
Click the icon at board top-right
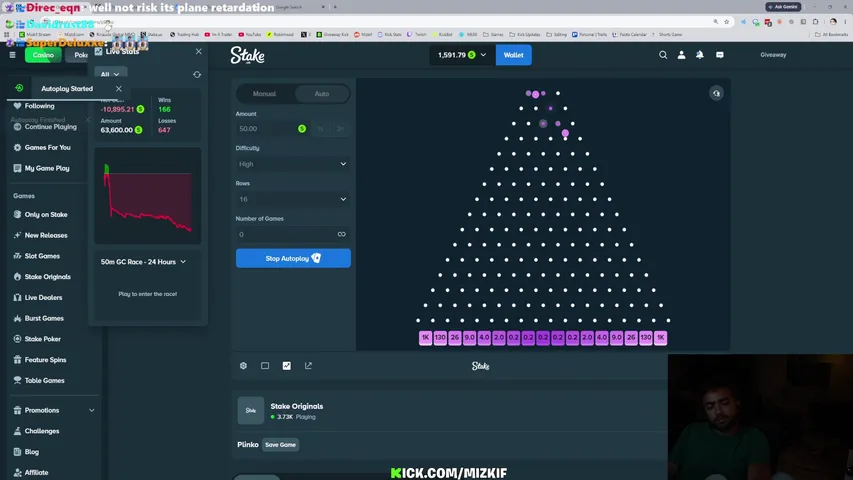click(x=716, y=93)
